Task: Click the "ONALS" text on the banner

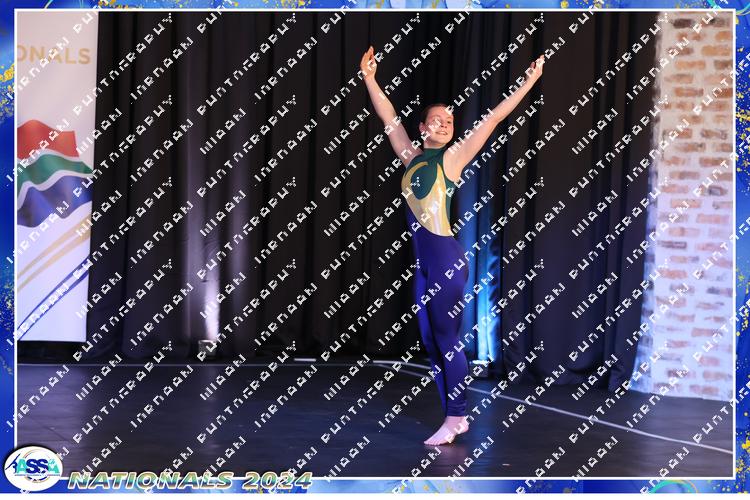Action: (x=55, y=56)
